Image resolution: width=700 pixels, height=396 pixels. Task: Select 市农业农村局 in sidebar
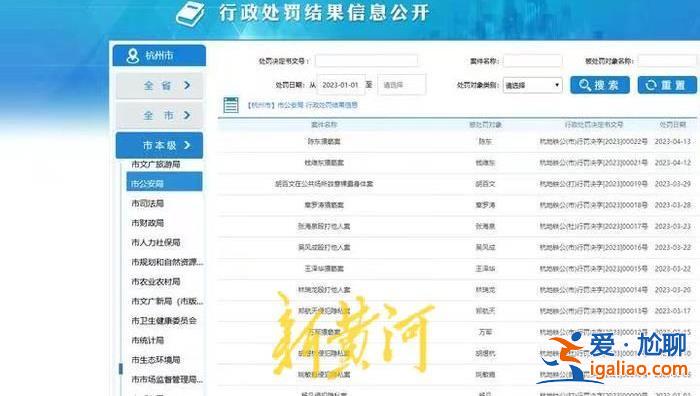click(156, 282)
